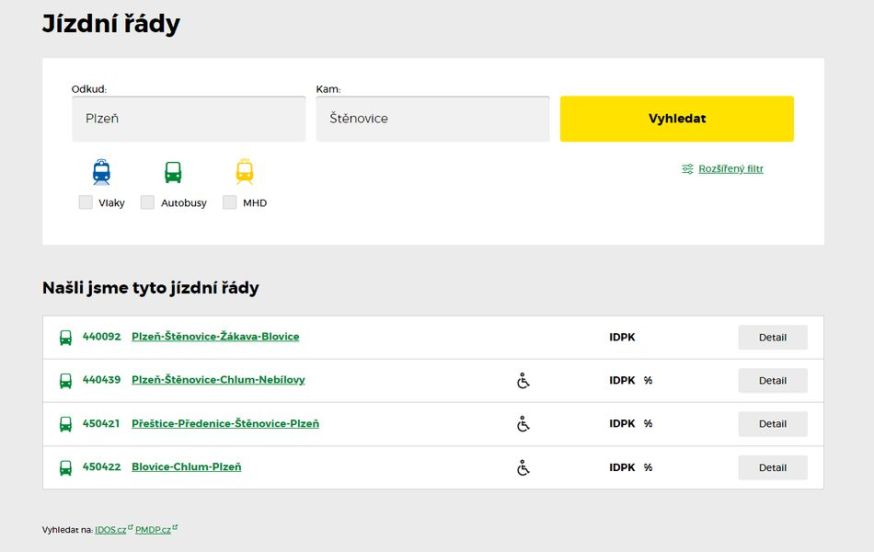Click Detail button for line 450422
874x552 pixels.
coord(773,467)
